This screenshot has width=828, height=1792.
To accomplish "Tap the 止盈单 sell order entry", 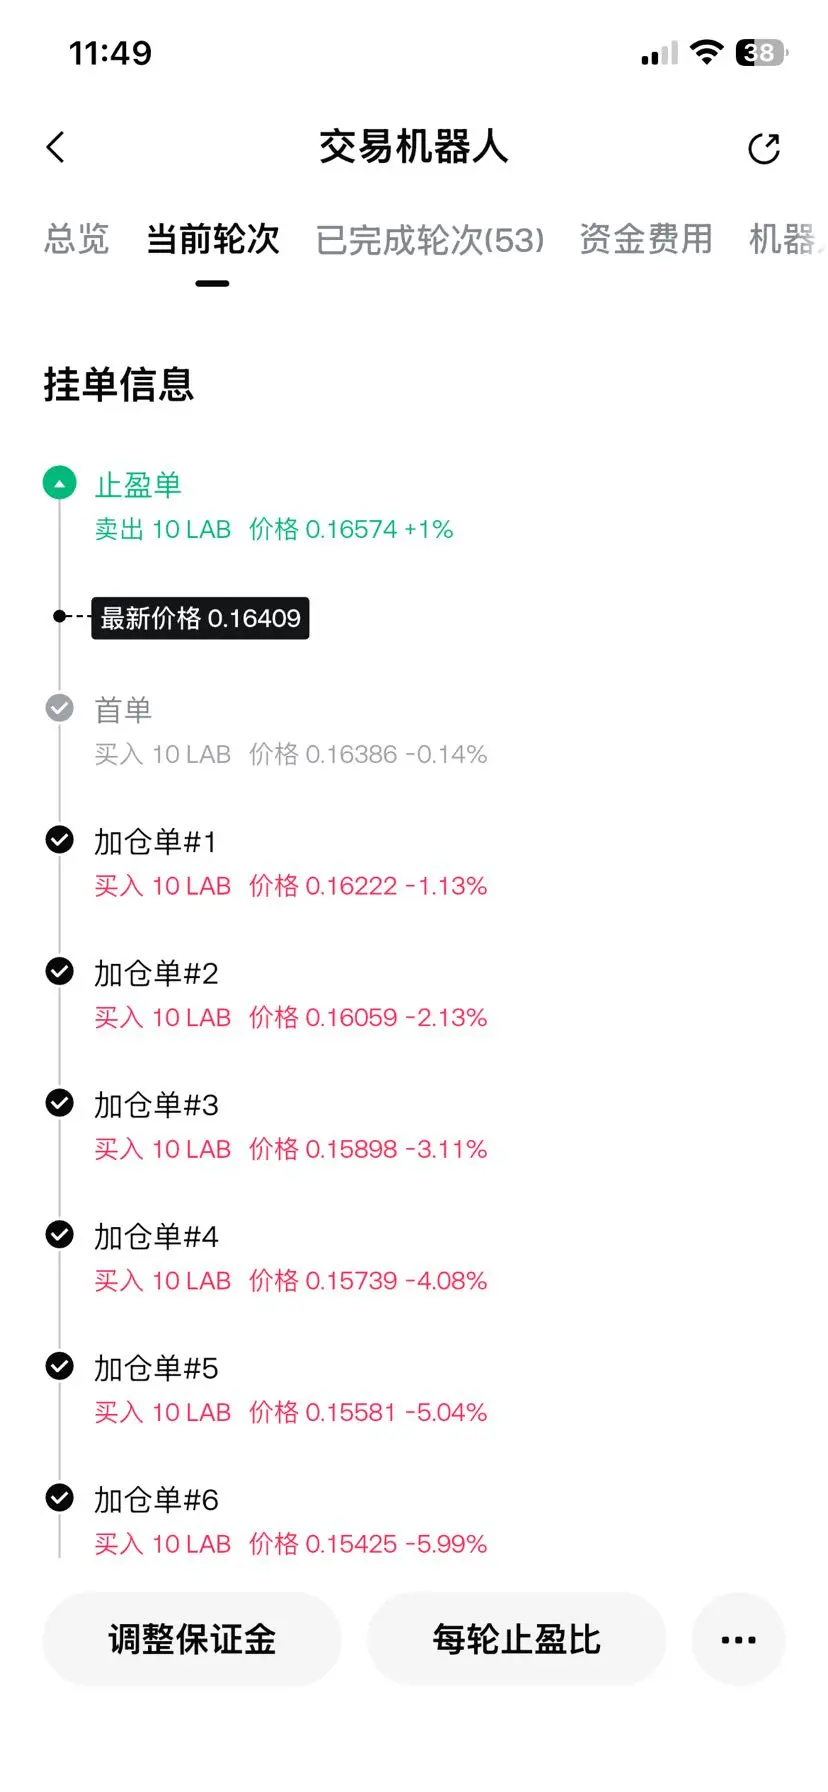I will tap(274, 506).
